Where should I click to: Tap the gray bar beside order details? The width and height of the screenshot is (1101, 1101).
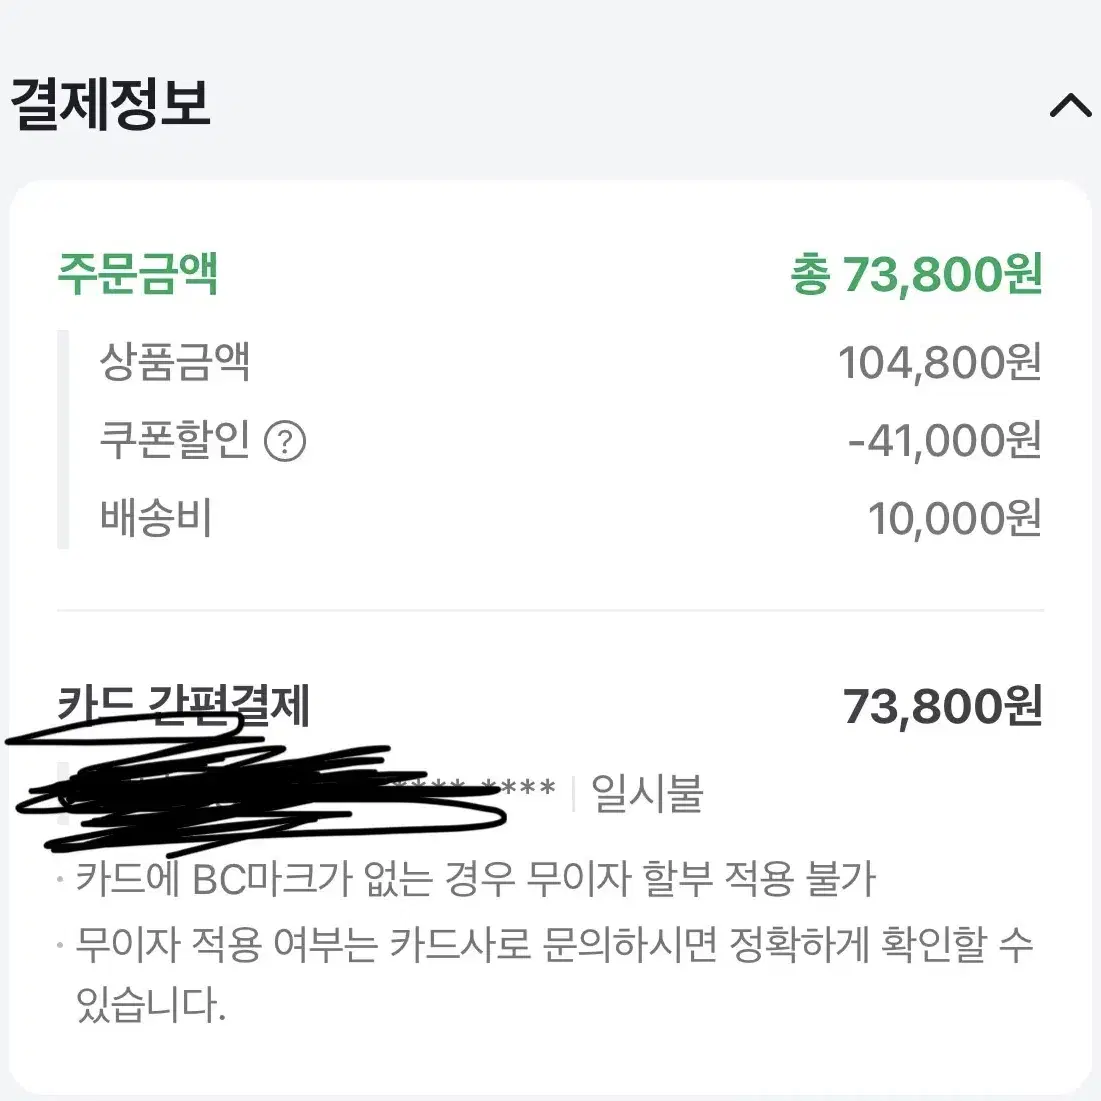63,440
